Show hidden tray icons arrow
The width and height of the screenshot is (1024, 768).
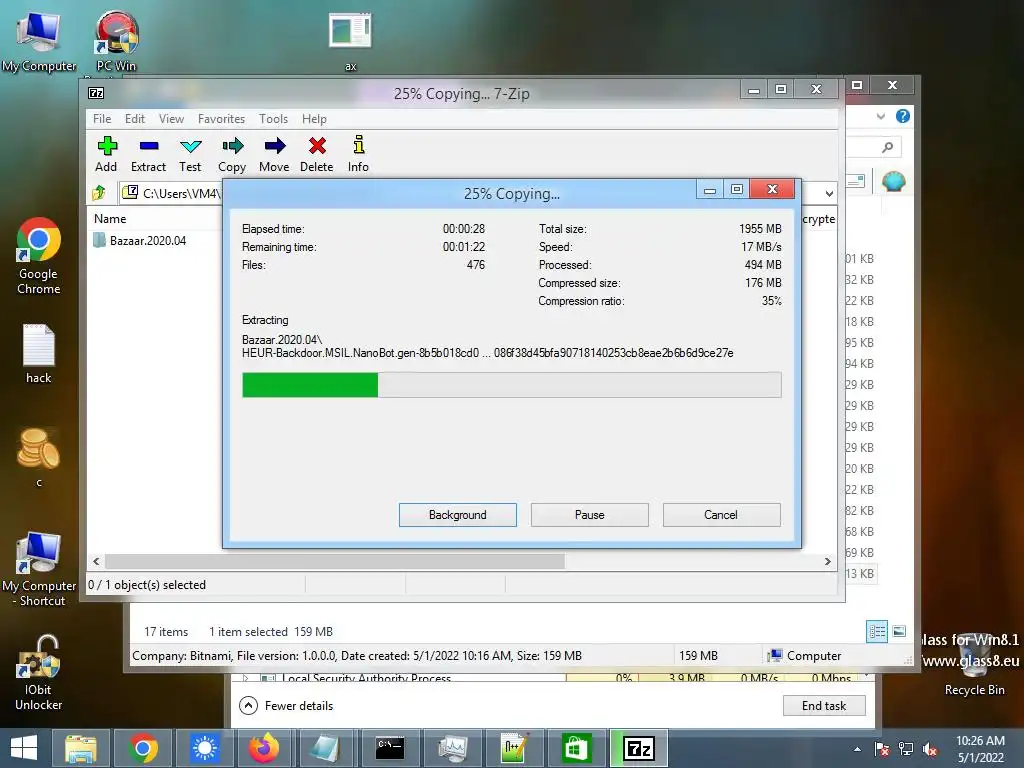pyautogui.click(x=857, y=749)
